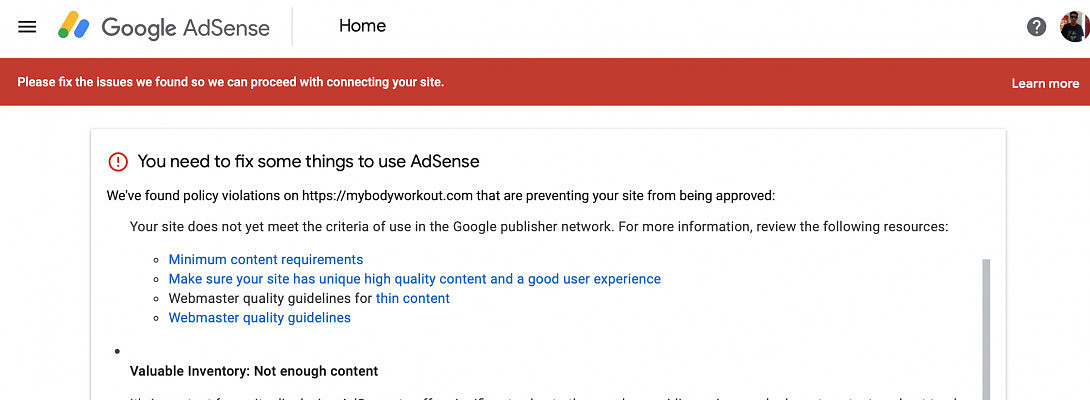Click 'Valuable Inventory: Not enough content' heading

click(254, 371)
